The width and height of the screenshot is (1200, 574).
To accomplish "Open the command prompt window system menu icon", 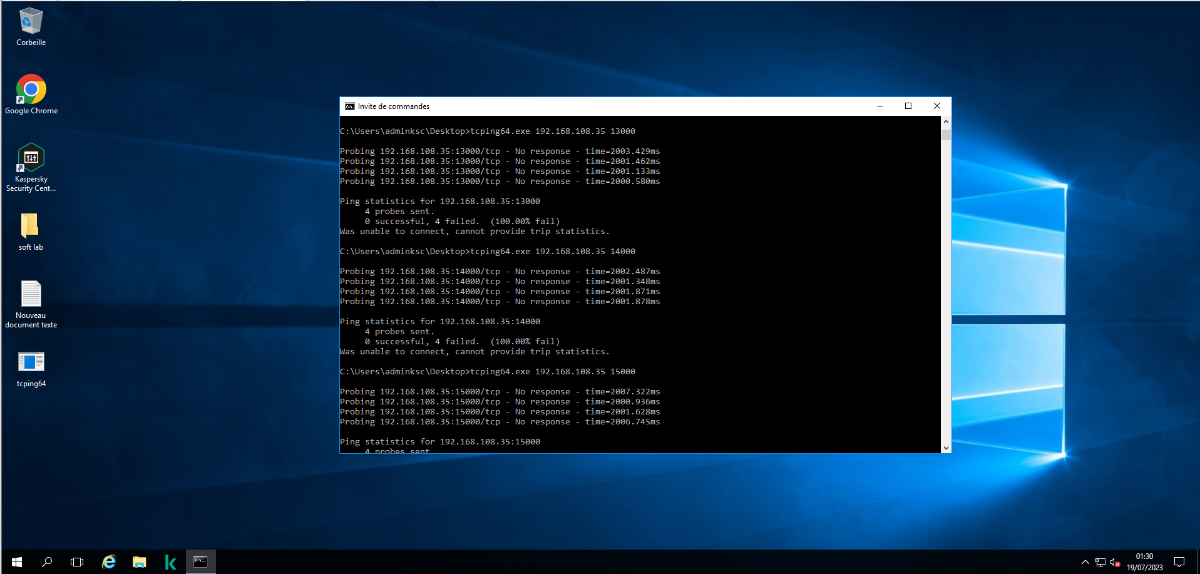I will (x=349, y=106).
